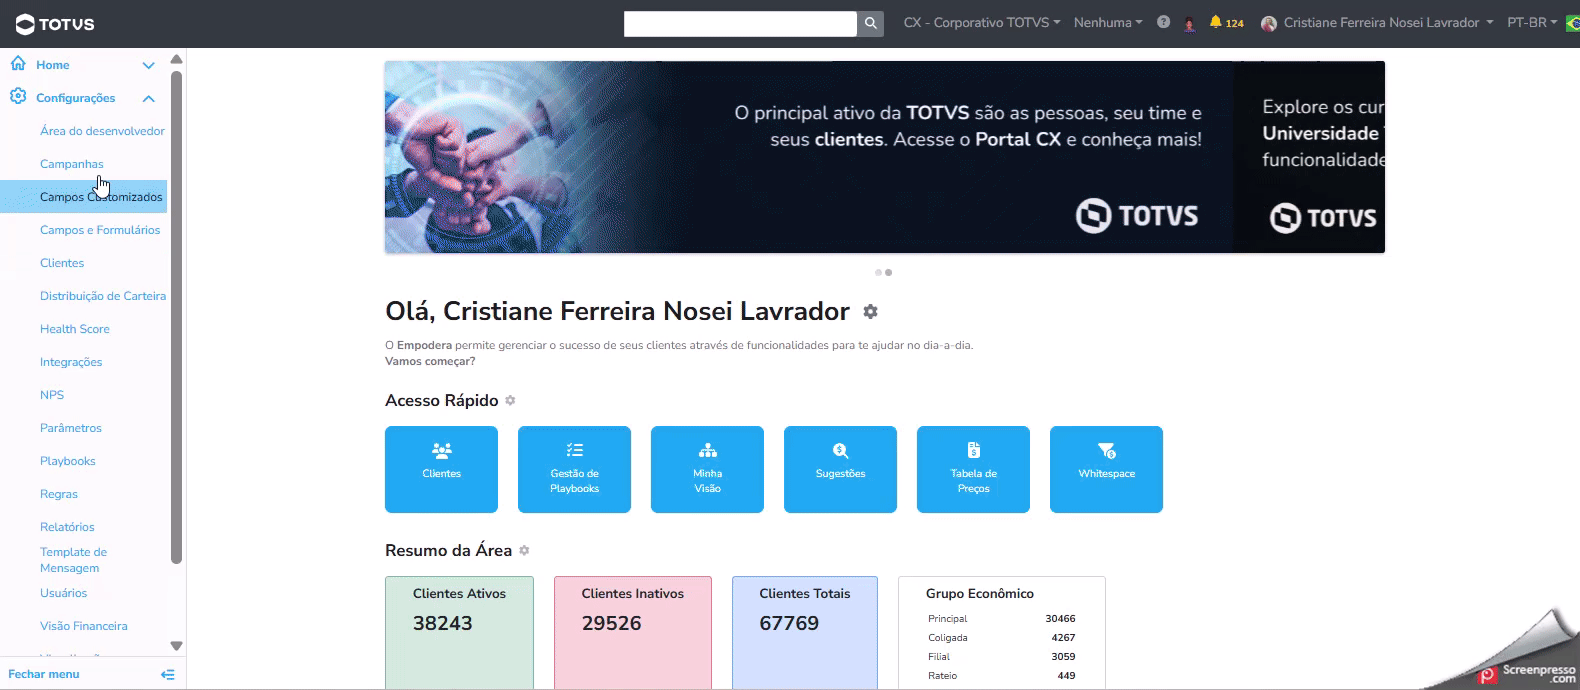Expand the Home menu chevron
This screenshot has height=690, width=1580.
click(x=148, y=65)
